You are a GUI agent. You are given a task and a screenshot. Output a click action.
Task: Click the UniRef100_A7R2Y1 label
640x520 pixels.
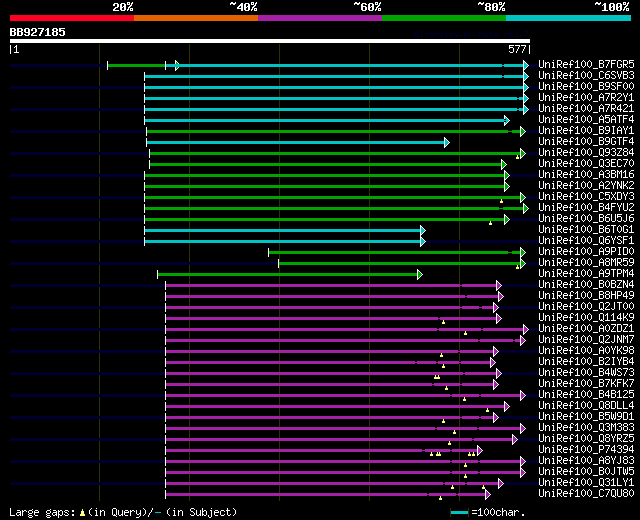point(586,98)
